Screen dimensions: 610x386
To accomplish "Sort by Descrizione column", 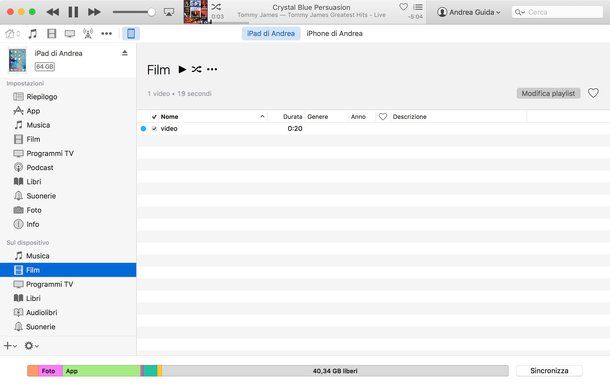I will click(410, 117).
